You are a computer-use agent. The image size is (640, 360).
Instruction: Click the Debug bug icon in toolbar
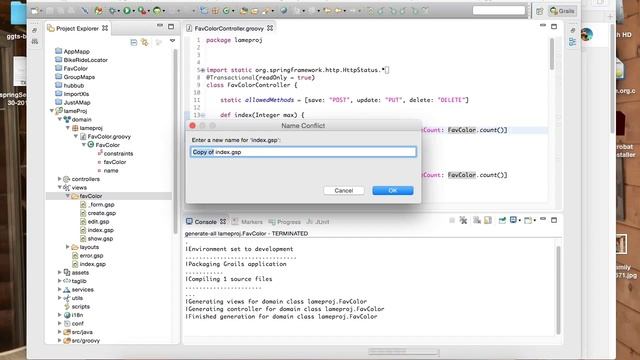113,11
